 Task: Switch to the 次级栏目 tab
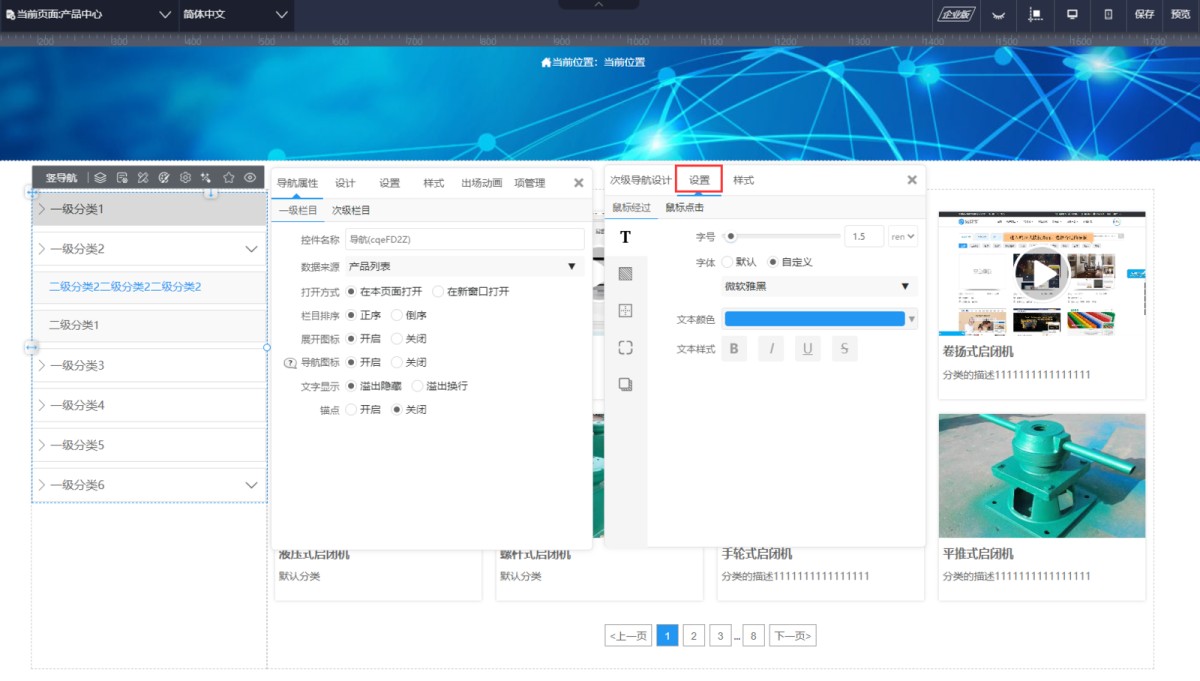(351, 210)
